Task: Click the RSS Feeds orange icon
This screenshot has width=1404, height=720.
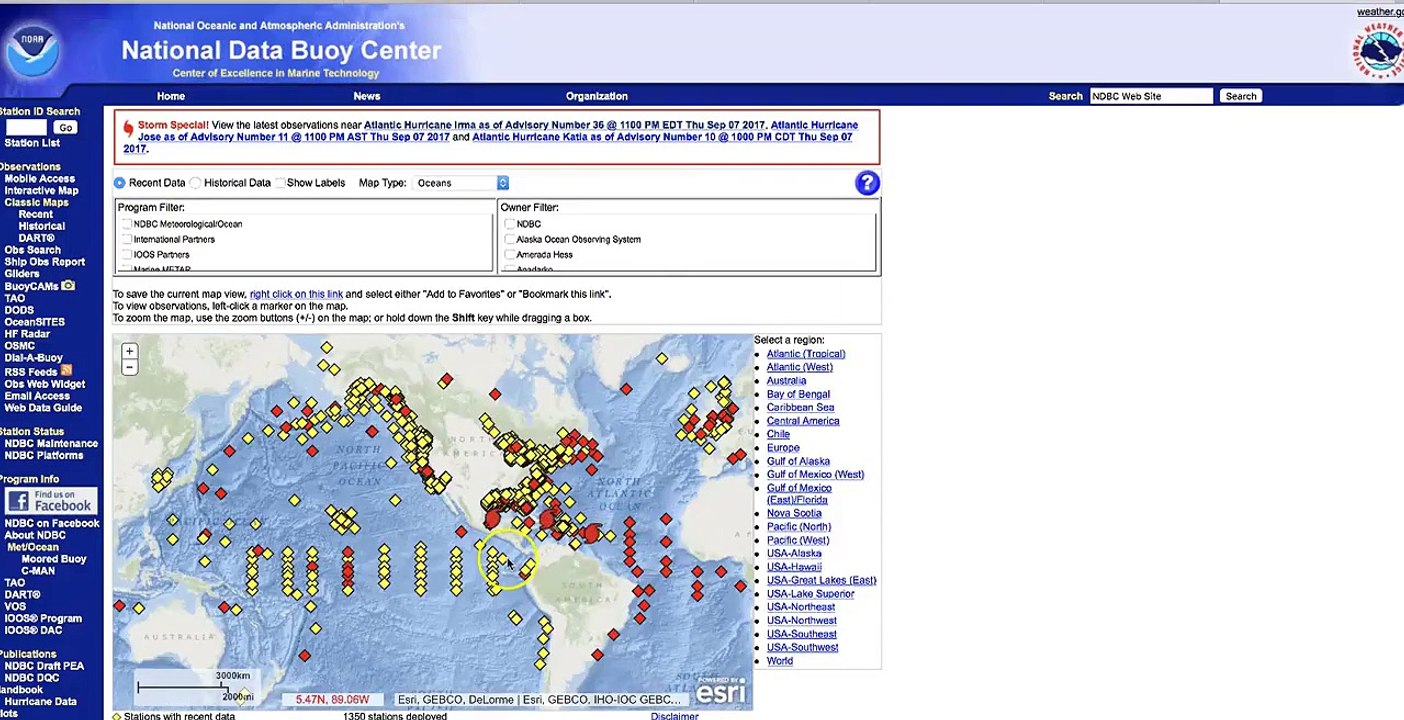Action: (66, 371)
